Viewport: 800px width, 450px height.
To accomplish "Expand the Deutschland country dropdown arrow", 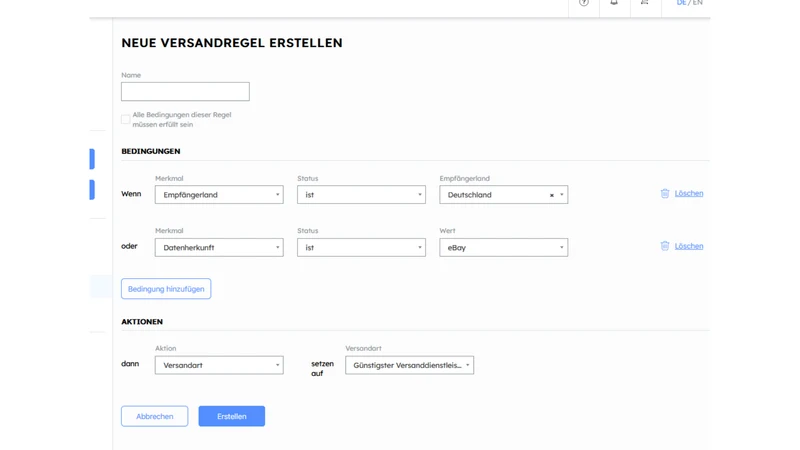I will 562,194.
